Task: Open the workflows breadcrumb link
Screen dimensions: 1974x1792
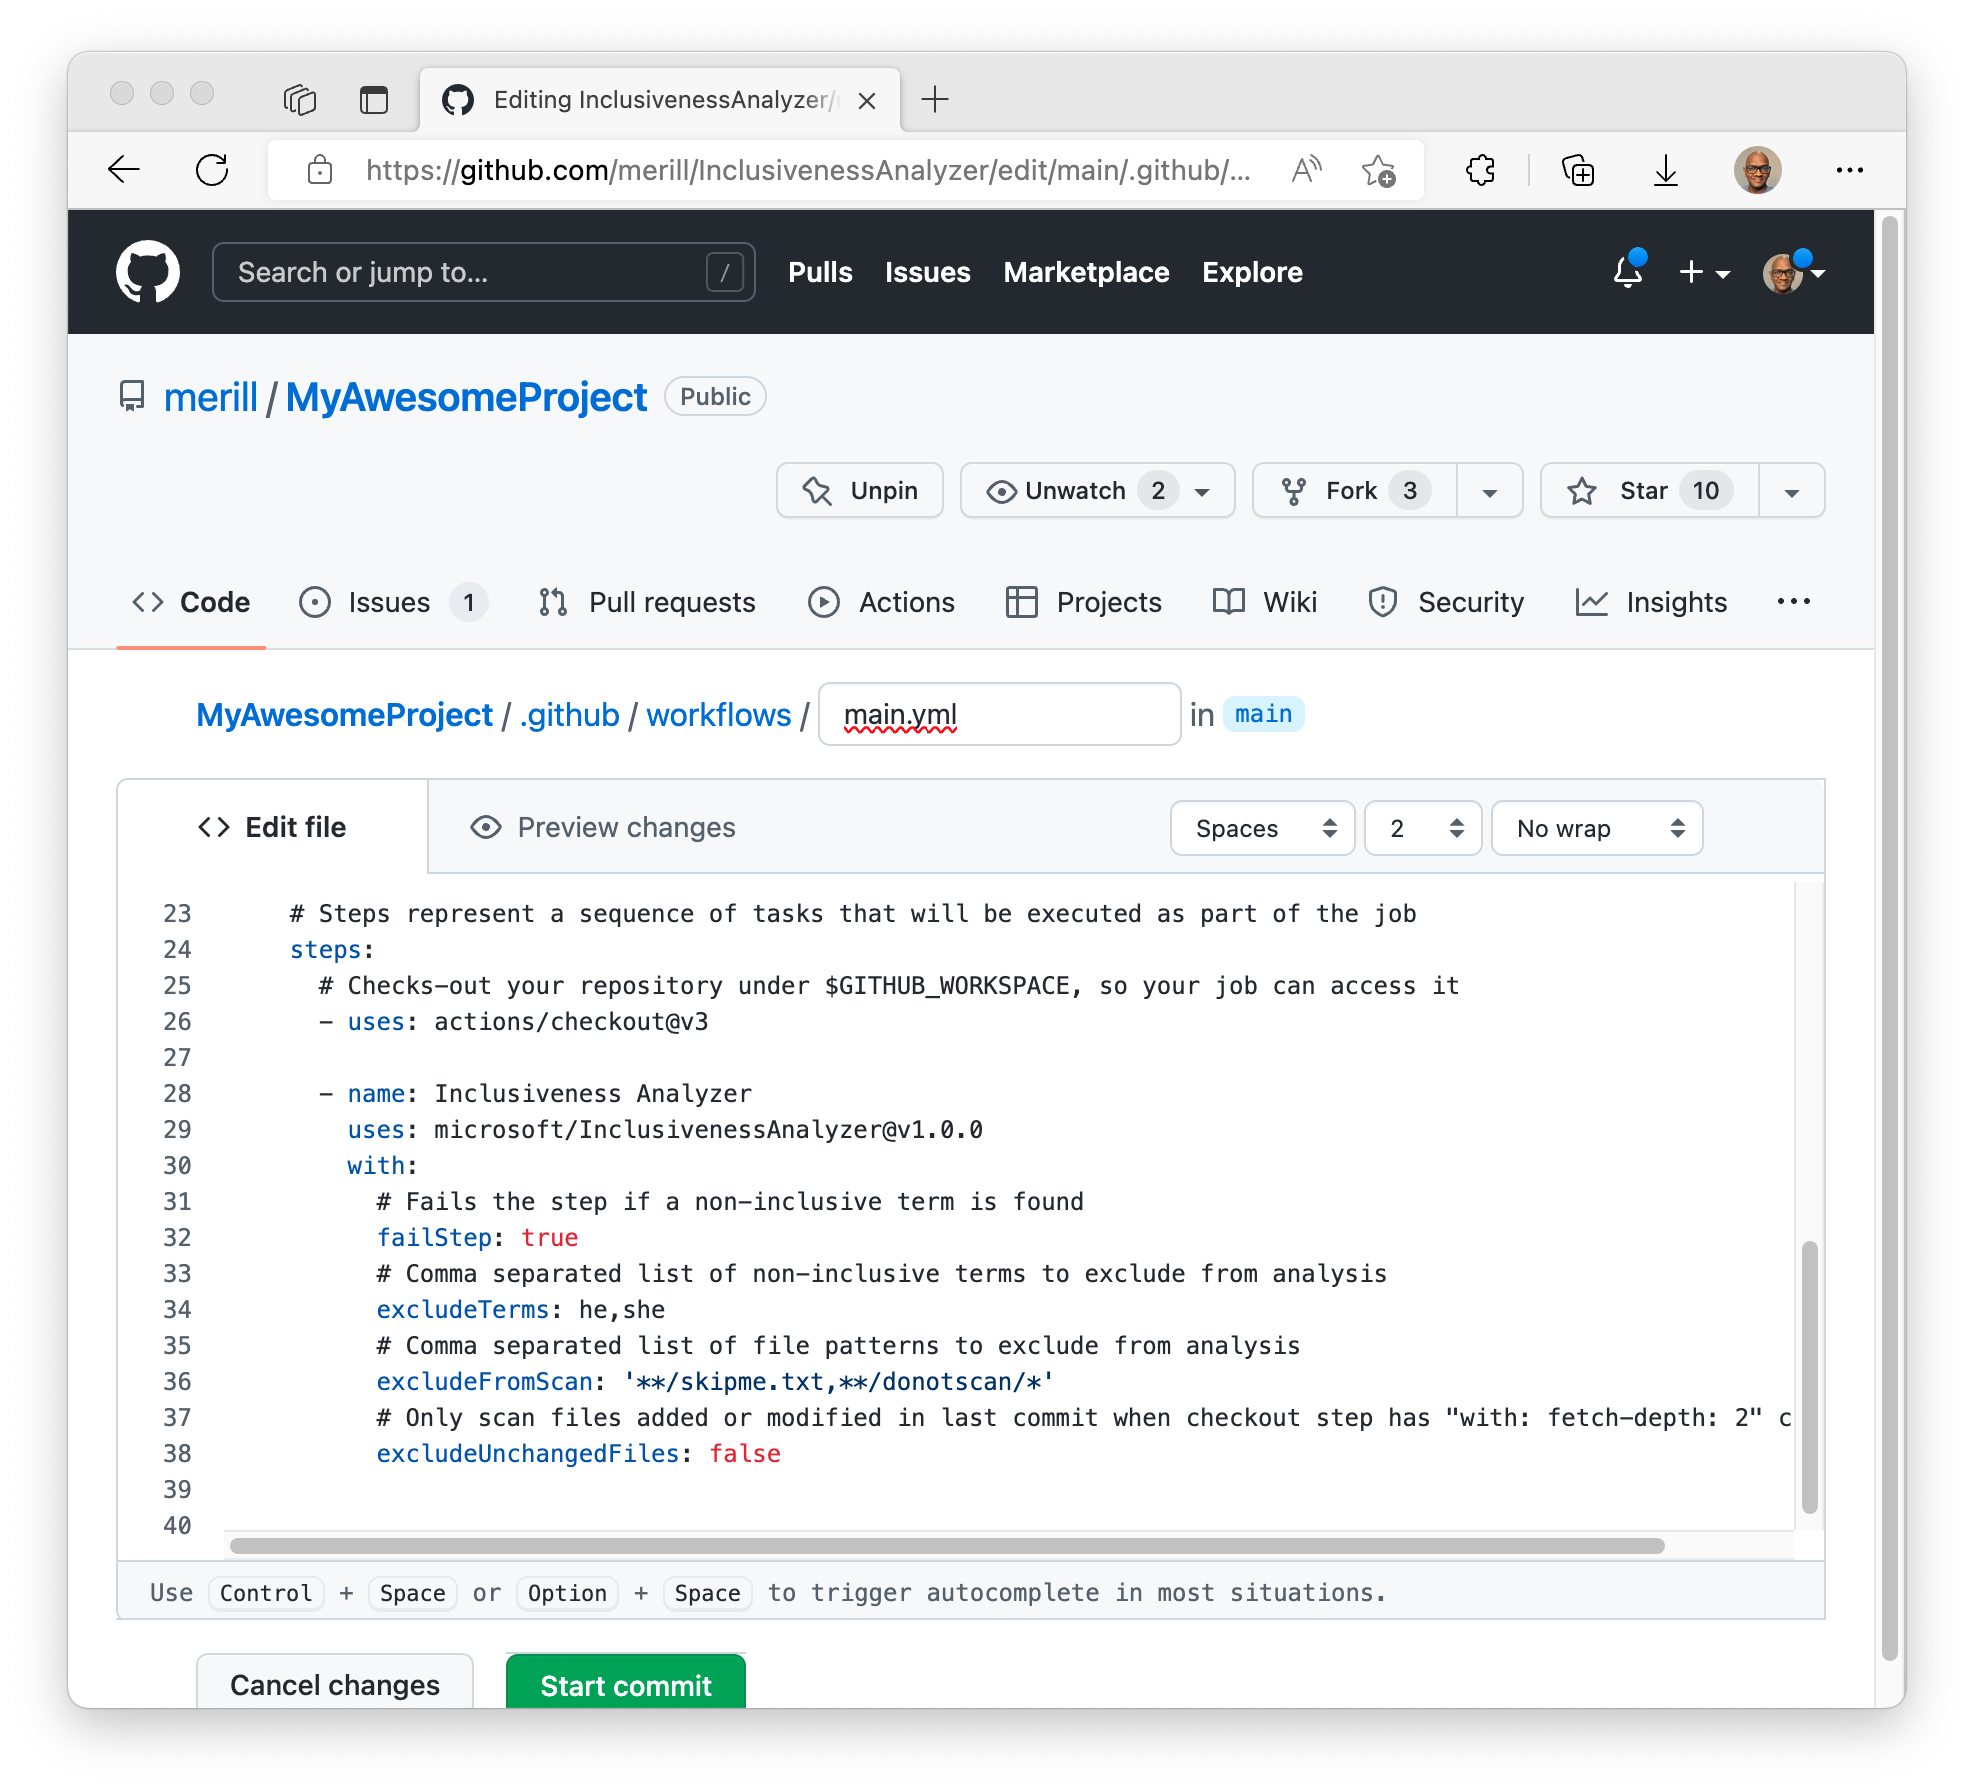Action: [x=718, y=715]
